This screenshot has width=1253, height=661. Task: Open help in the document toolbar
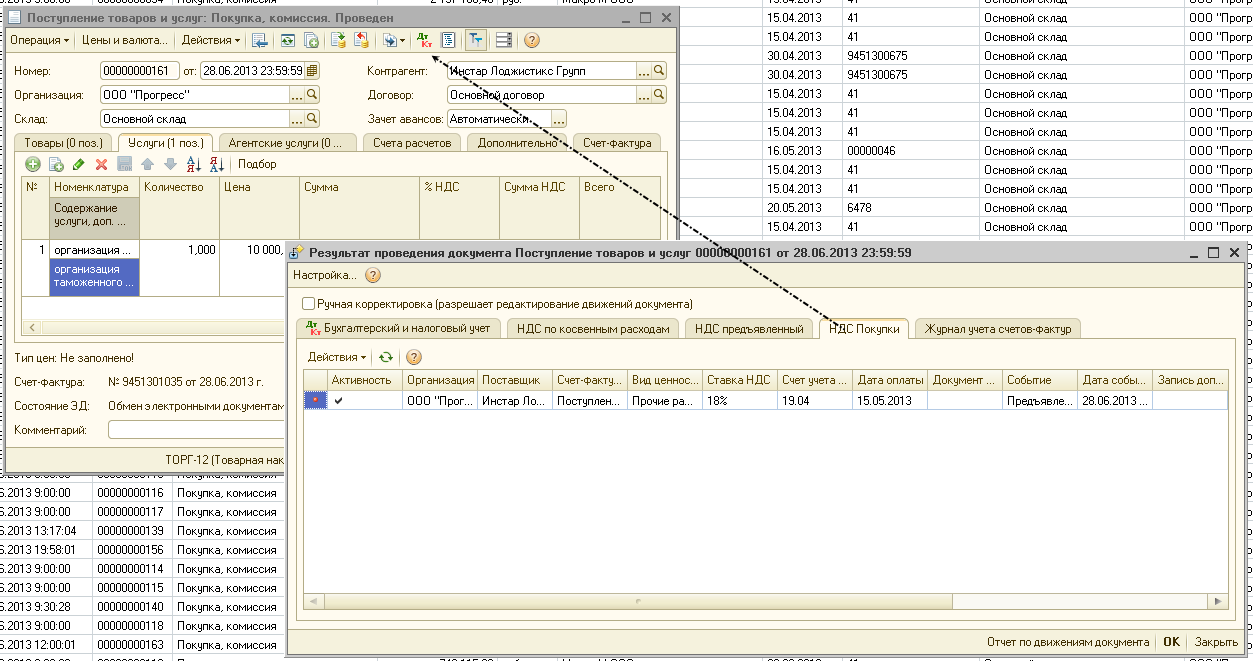(x=532, y=40)
